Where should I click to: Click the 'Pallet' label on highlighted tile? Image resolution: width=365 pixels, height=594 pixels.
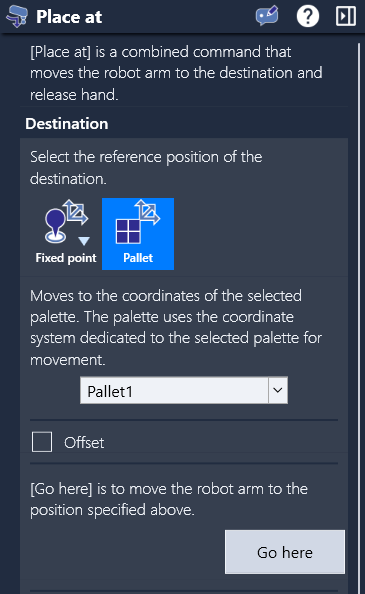(138, 258)
